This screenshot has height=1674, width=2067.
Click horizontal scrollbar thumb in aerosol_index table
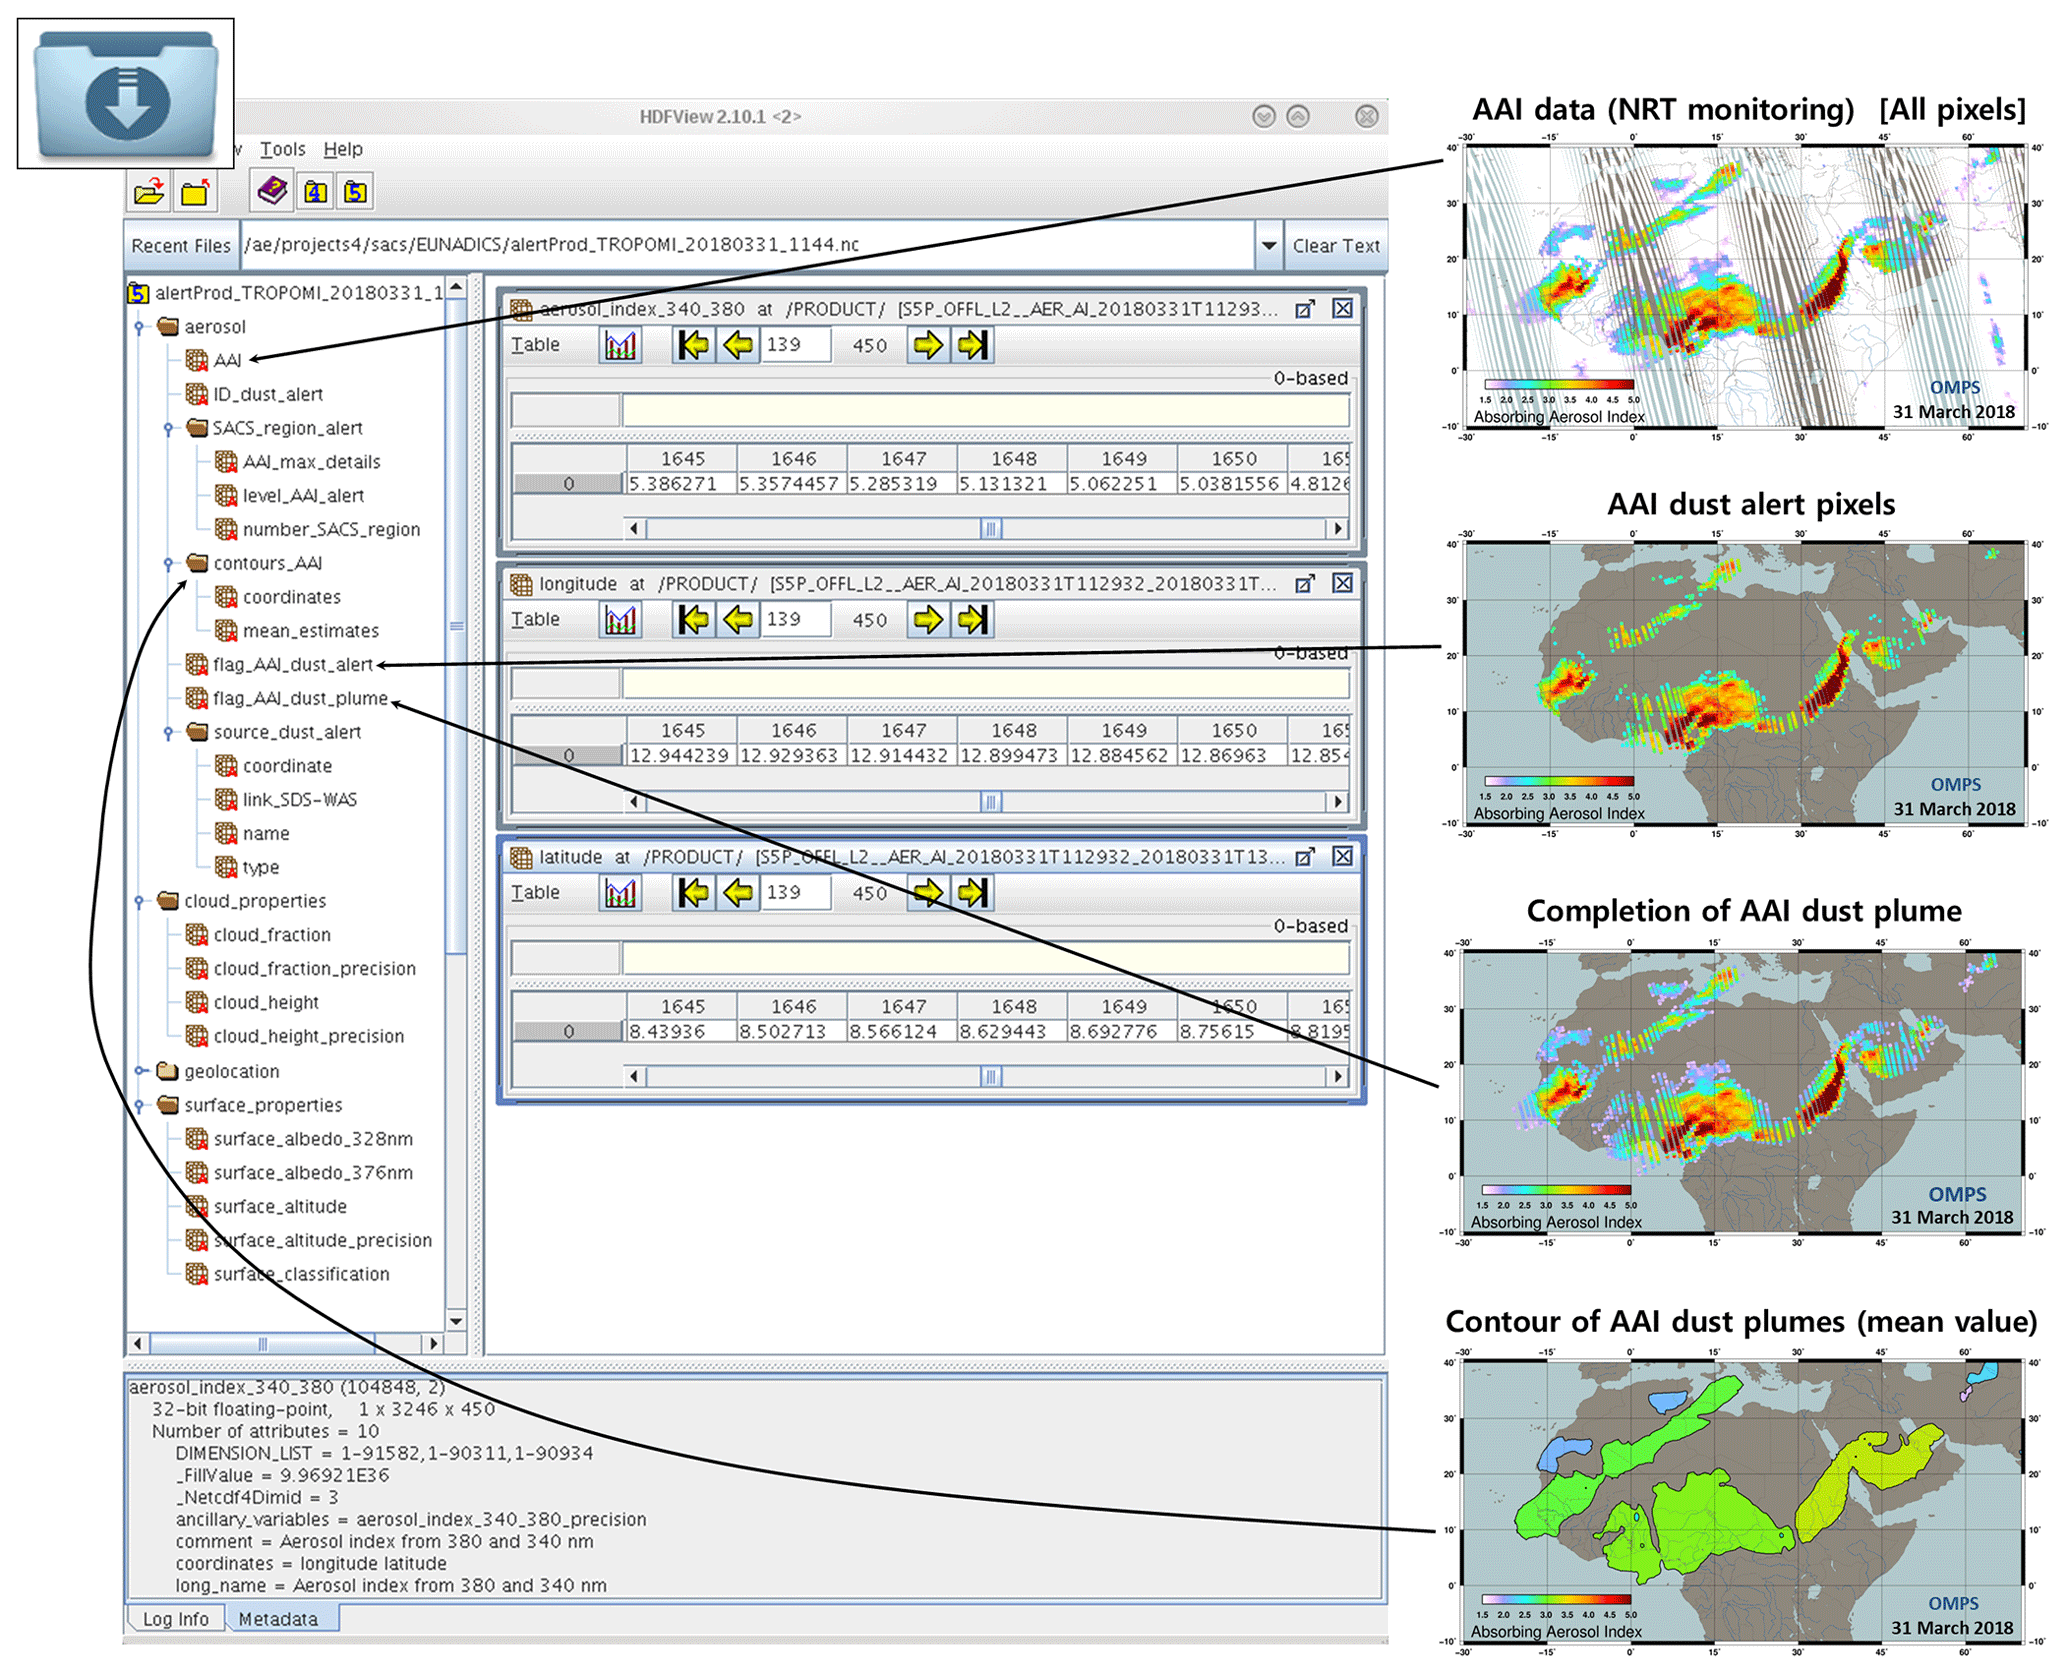[x=990, y=528]
